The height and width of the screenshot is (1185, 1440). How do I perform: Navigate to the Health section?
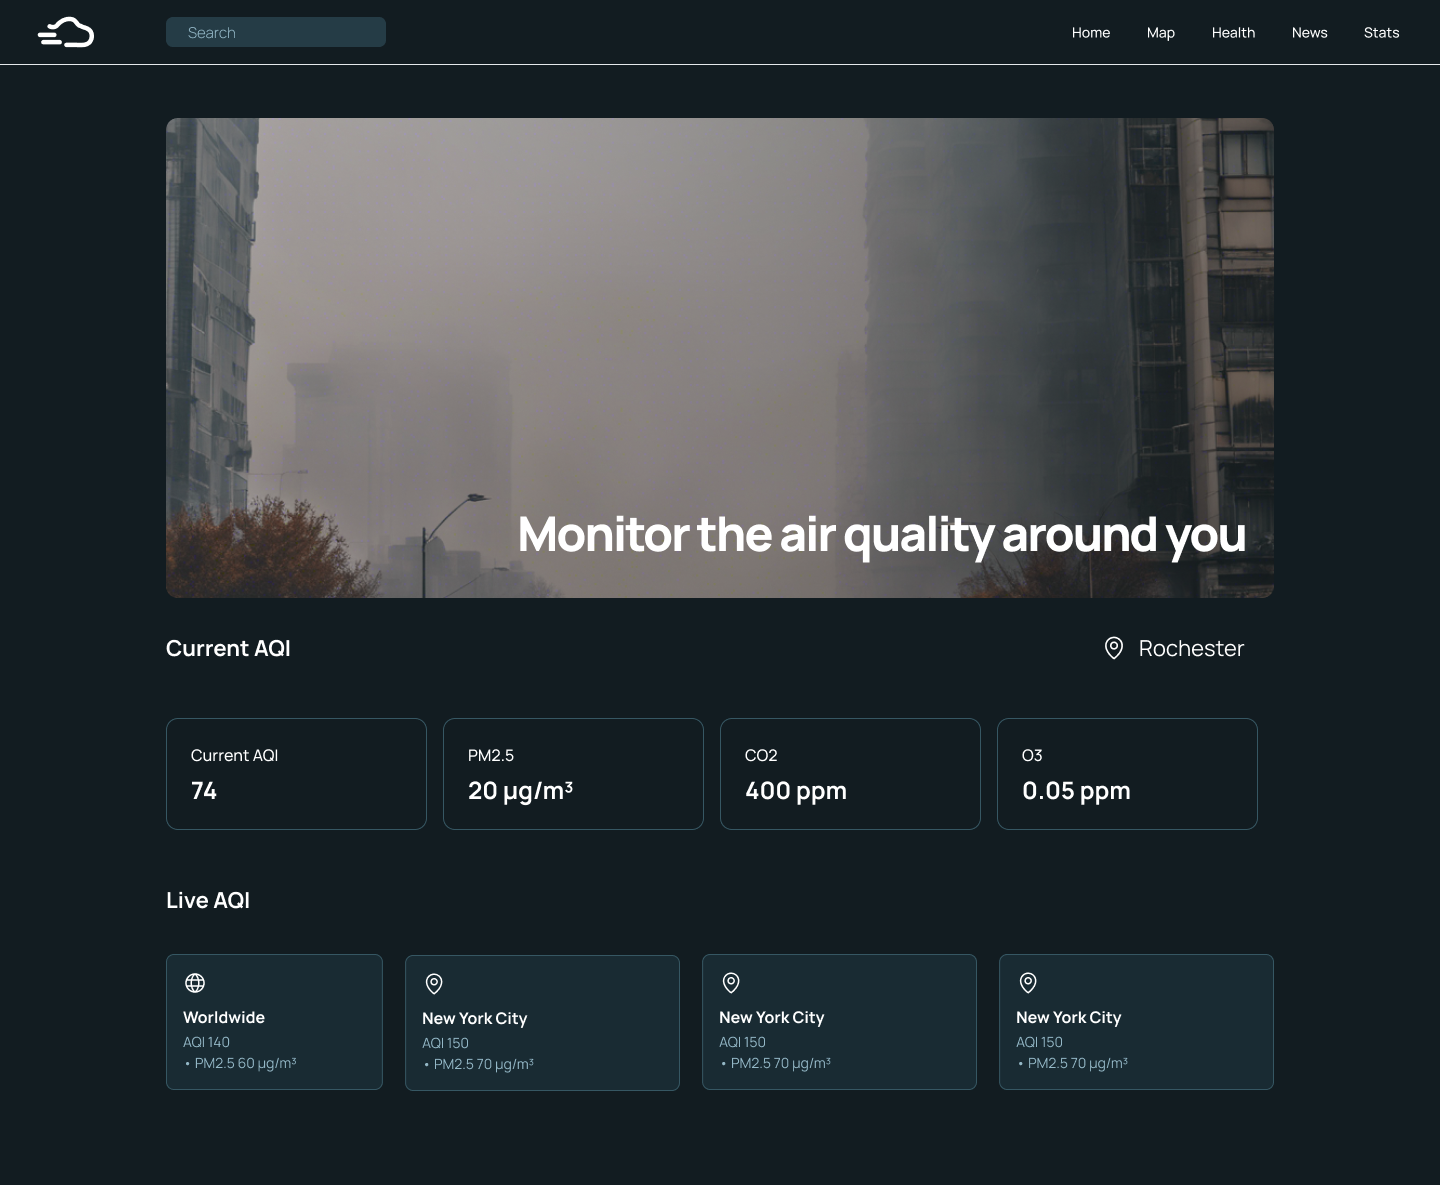point(1233,32)
